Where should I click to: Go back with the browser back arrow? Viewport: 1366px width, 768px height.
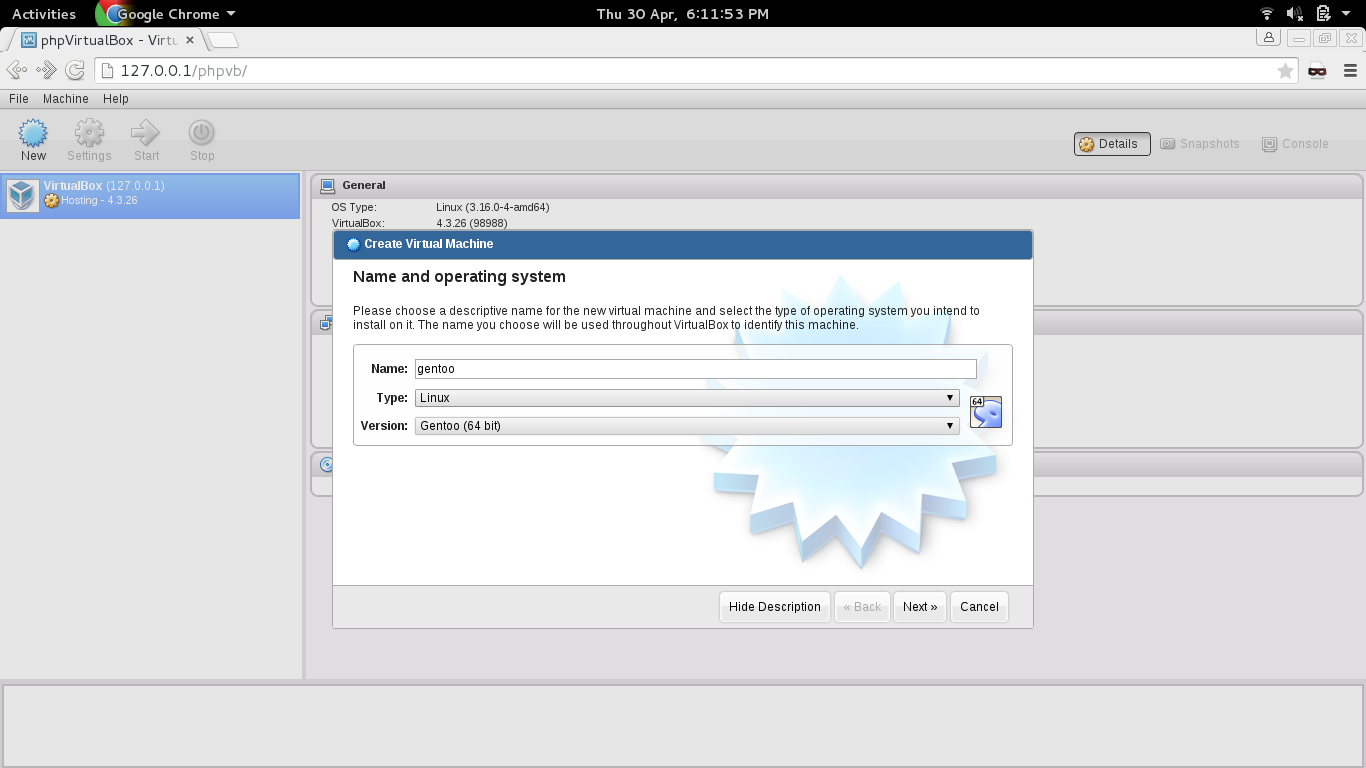pos(17,70)
